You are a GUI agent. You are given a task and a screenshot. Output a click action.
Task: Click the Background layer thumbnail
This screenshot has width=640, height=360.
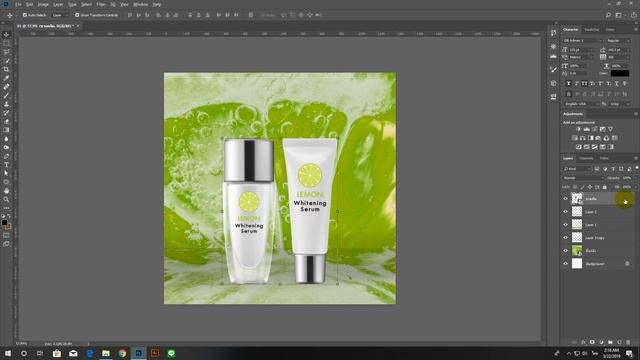point(577,264)
